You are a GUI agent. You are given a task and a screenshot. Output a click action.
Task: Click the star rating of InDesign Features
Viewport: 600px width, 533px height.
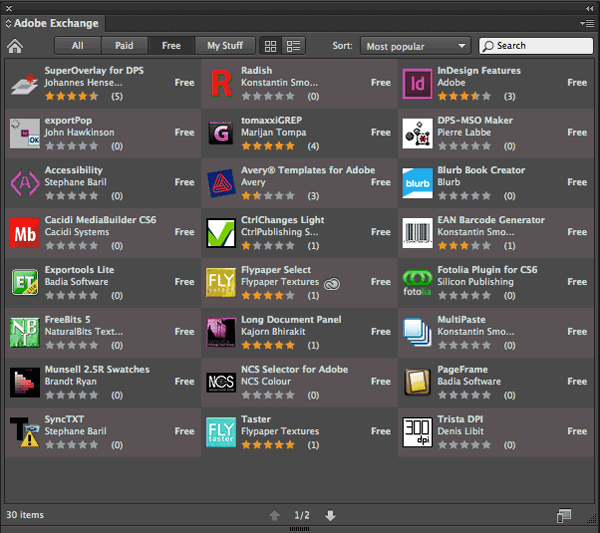464,96
